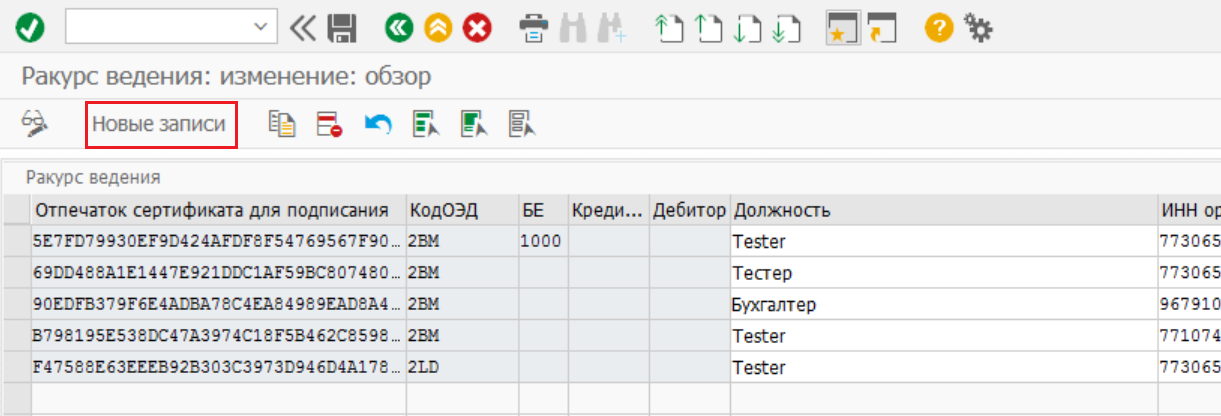Image resolution: width=1221 pixels, height=416 pixels.
Task: Click the green Back arrow icon
Action: 399,28
